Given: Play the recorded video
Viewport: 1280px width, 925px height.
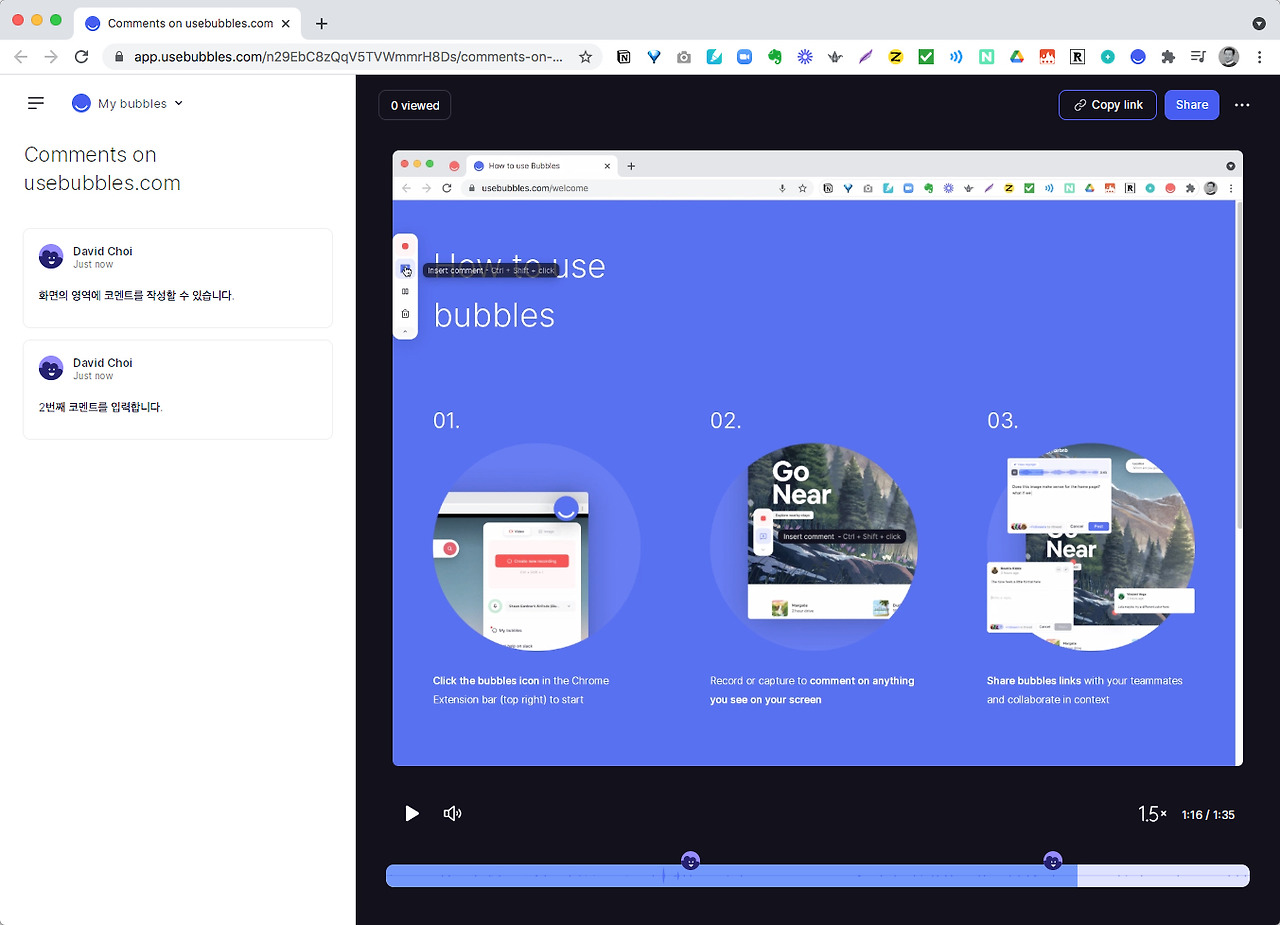Looking at the screenshot, I should coord(412,813).
